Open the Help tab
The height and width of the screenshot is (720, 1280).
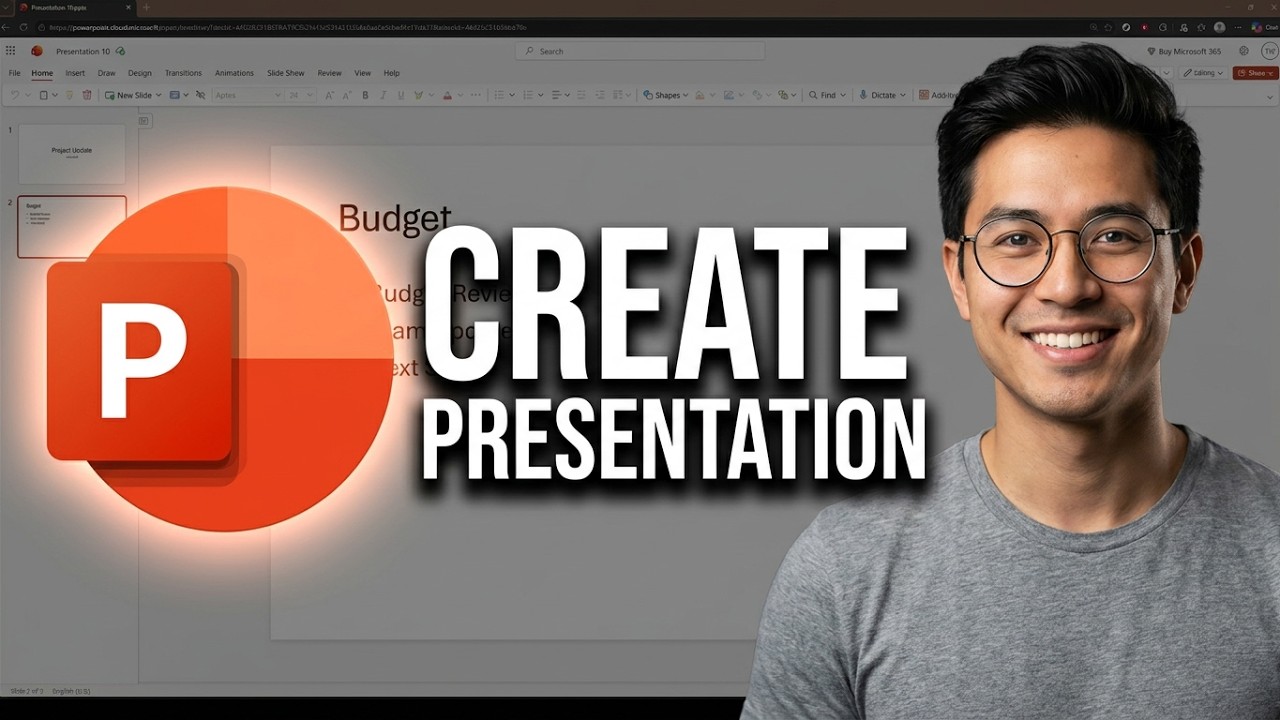(391, 73)
